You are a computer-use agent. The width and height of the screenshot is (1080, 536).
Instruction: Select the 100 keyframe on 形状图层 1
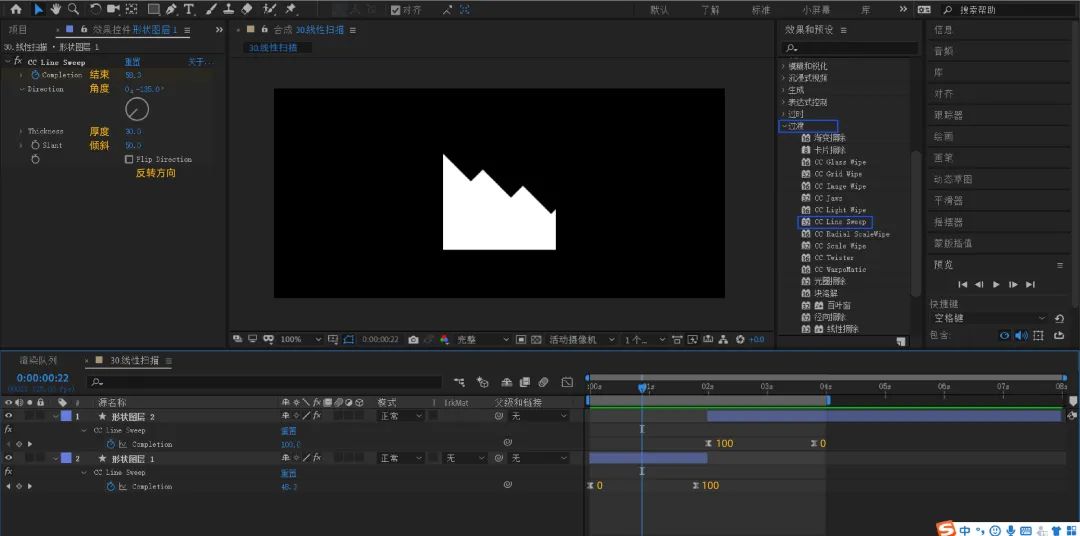pos(696,486)
